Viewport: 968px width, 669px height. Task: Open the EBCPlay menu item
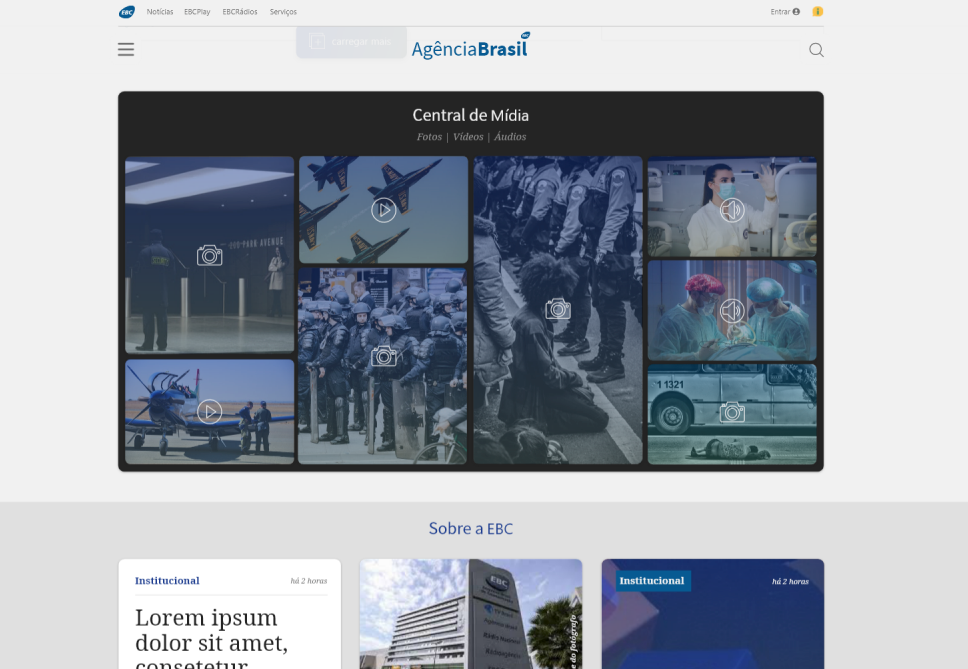click(x=197, y=12)
